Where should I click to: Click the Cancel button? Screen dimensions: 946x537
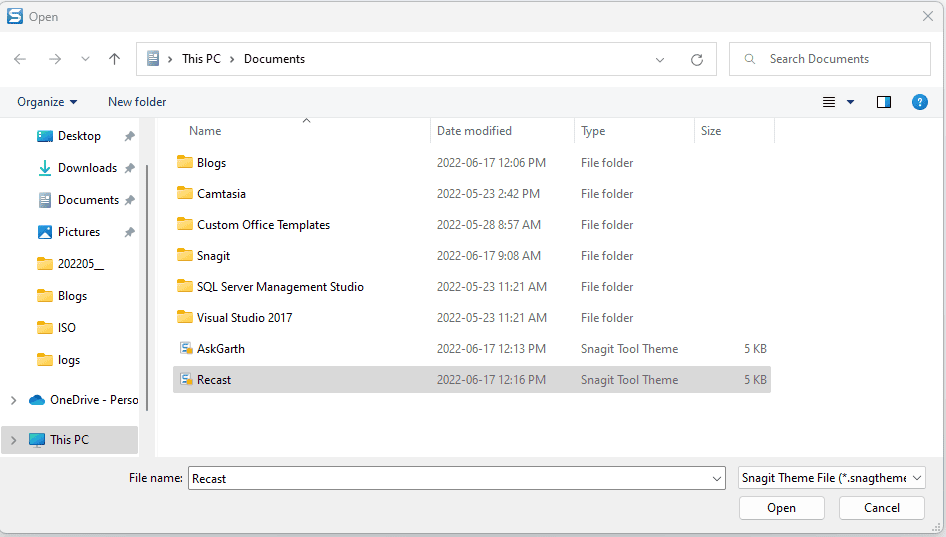coord(881,508)
